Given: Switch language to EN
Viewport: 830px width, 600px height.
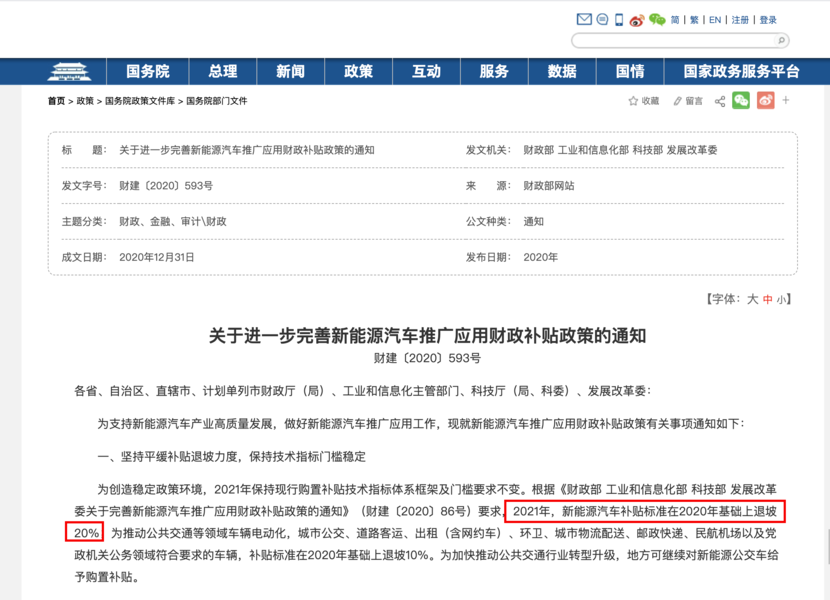Looking at the screenshot, I should [715, 20].
